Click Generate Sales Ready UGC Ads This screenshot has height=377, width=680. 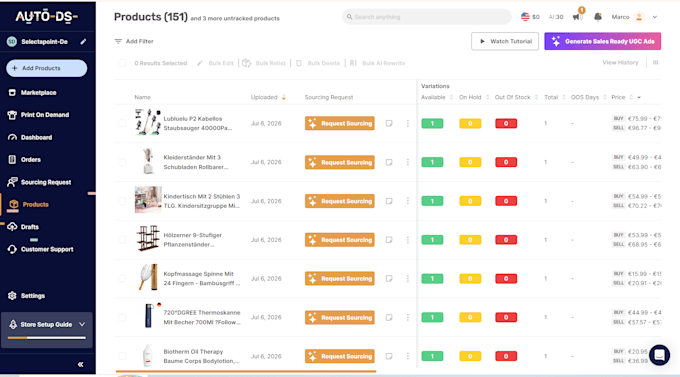[x=602, y=41]
